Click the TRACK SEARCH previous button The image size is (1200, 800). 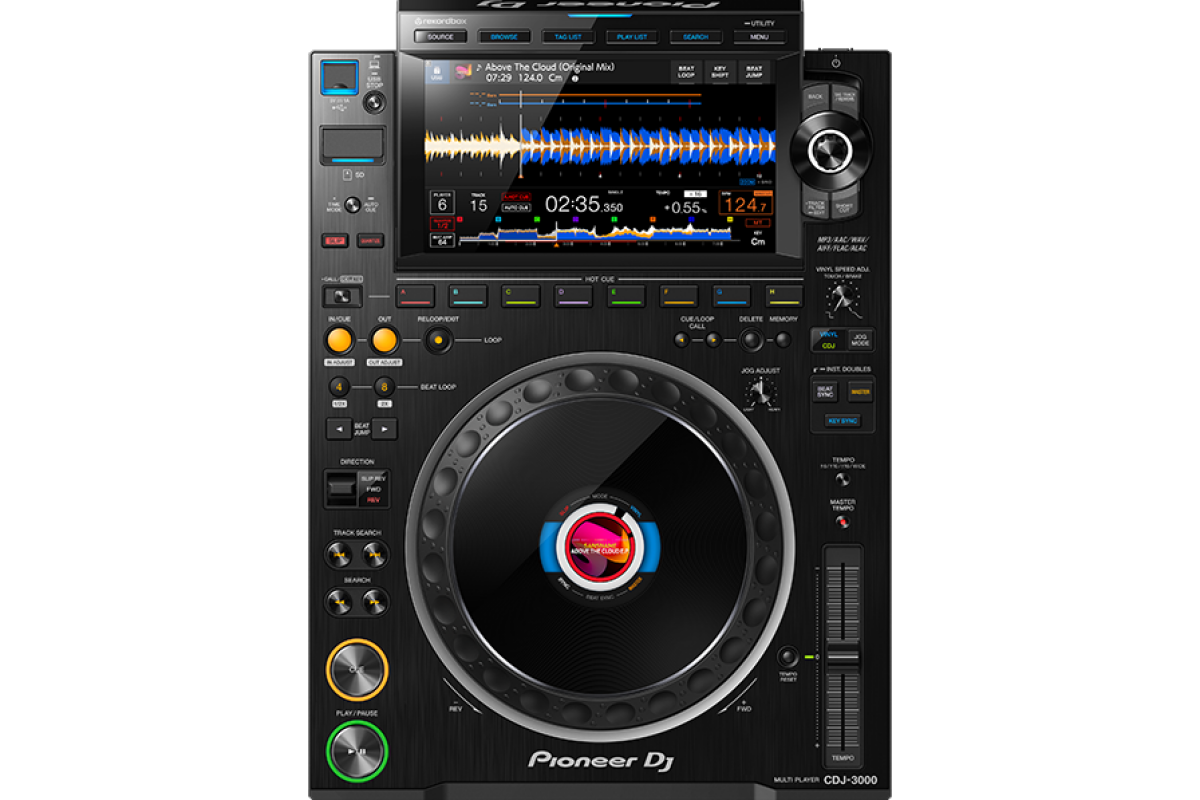[340, 554]
